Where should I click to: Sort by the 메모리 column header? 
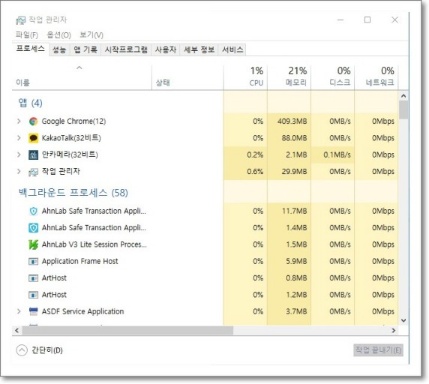click(x=289, y=77)
